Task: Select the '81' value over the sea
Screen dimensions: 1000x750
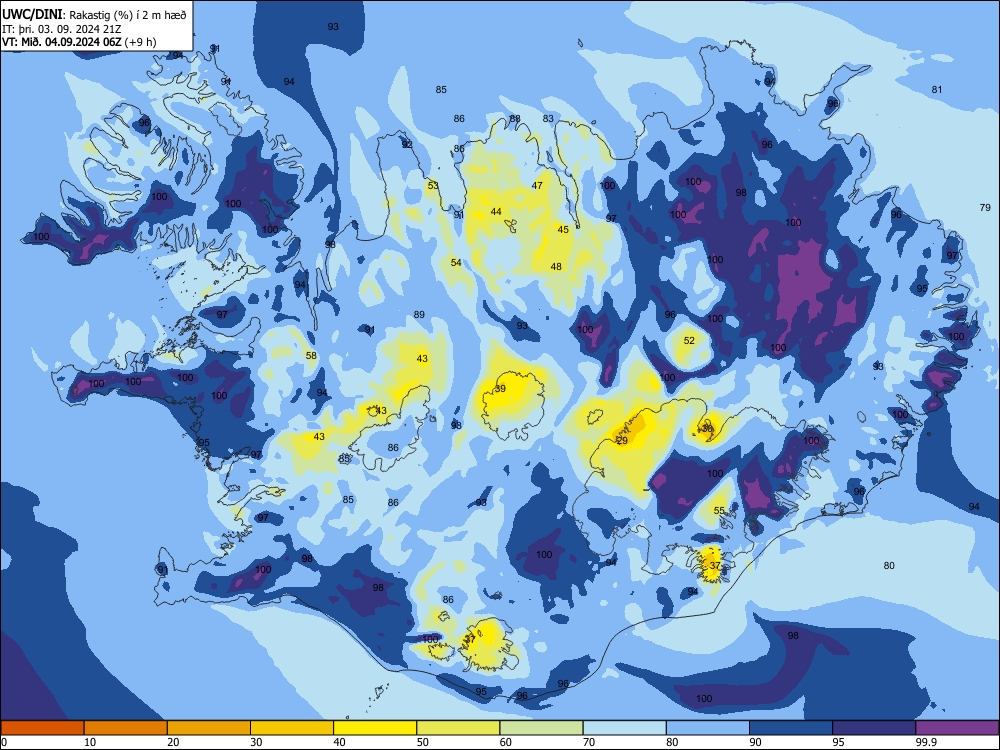Action: (x=936, y=90)
